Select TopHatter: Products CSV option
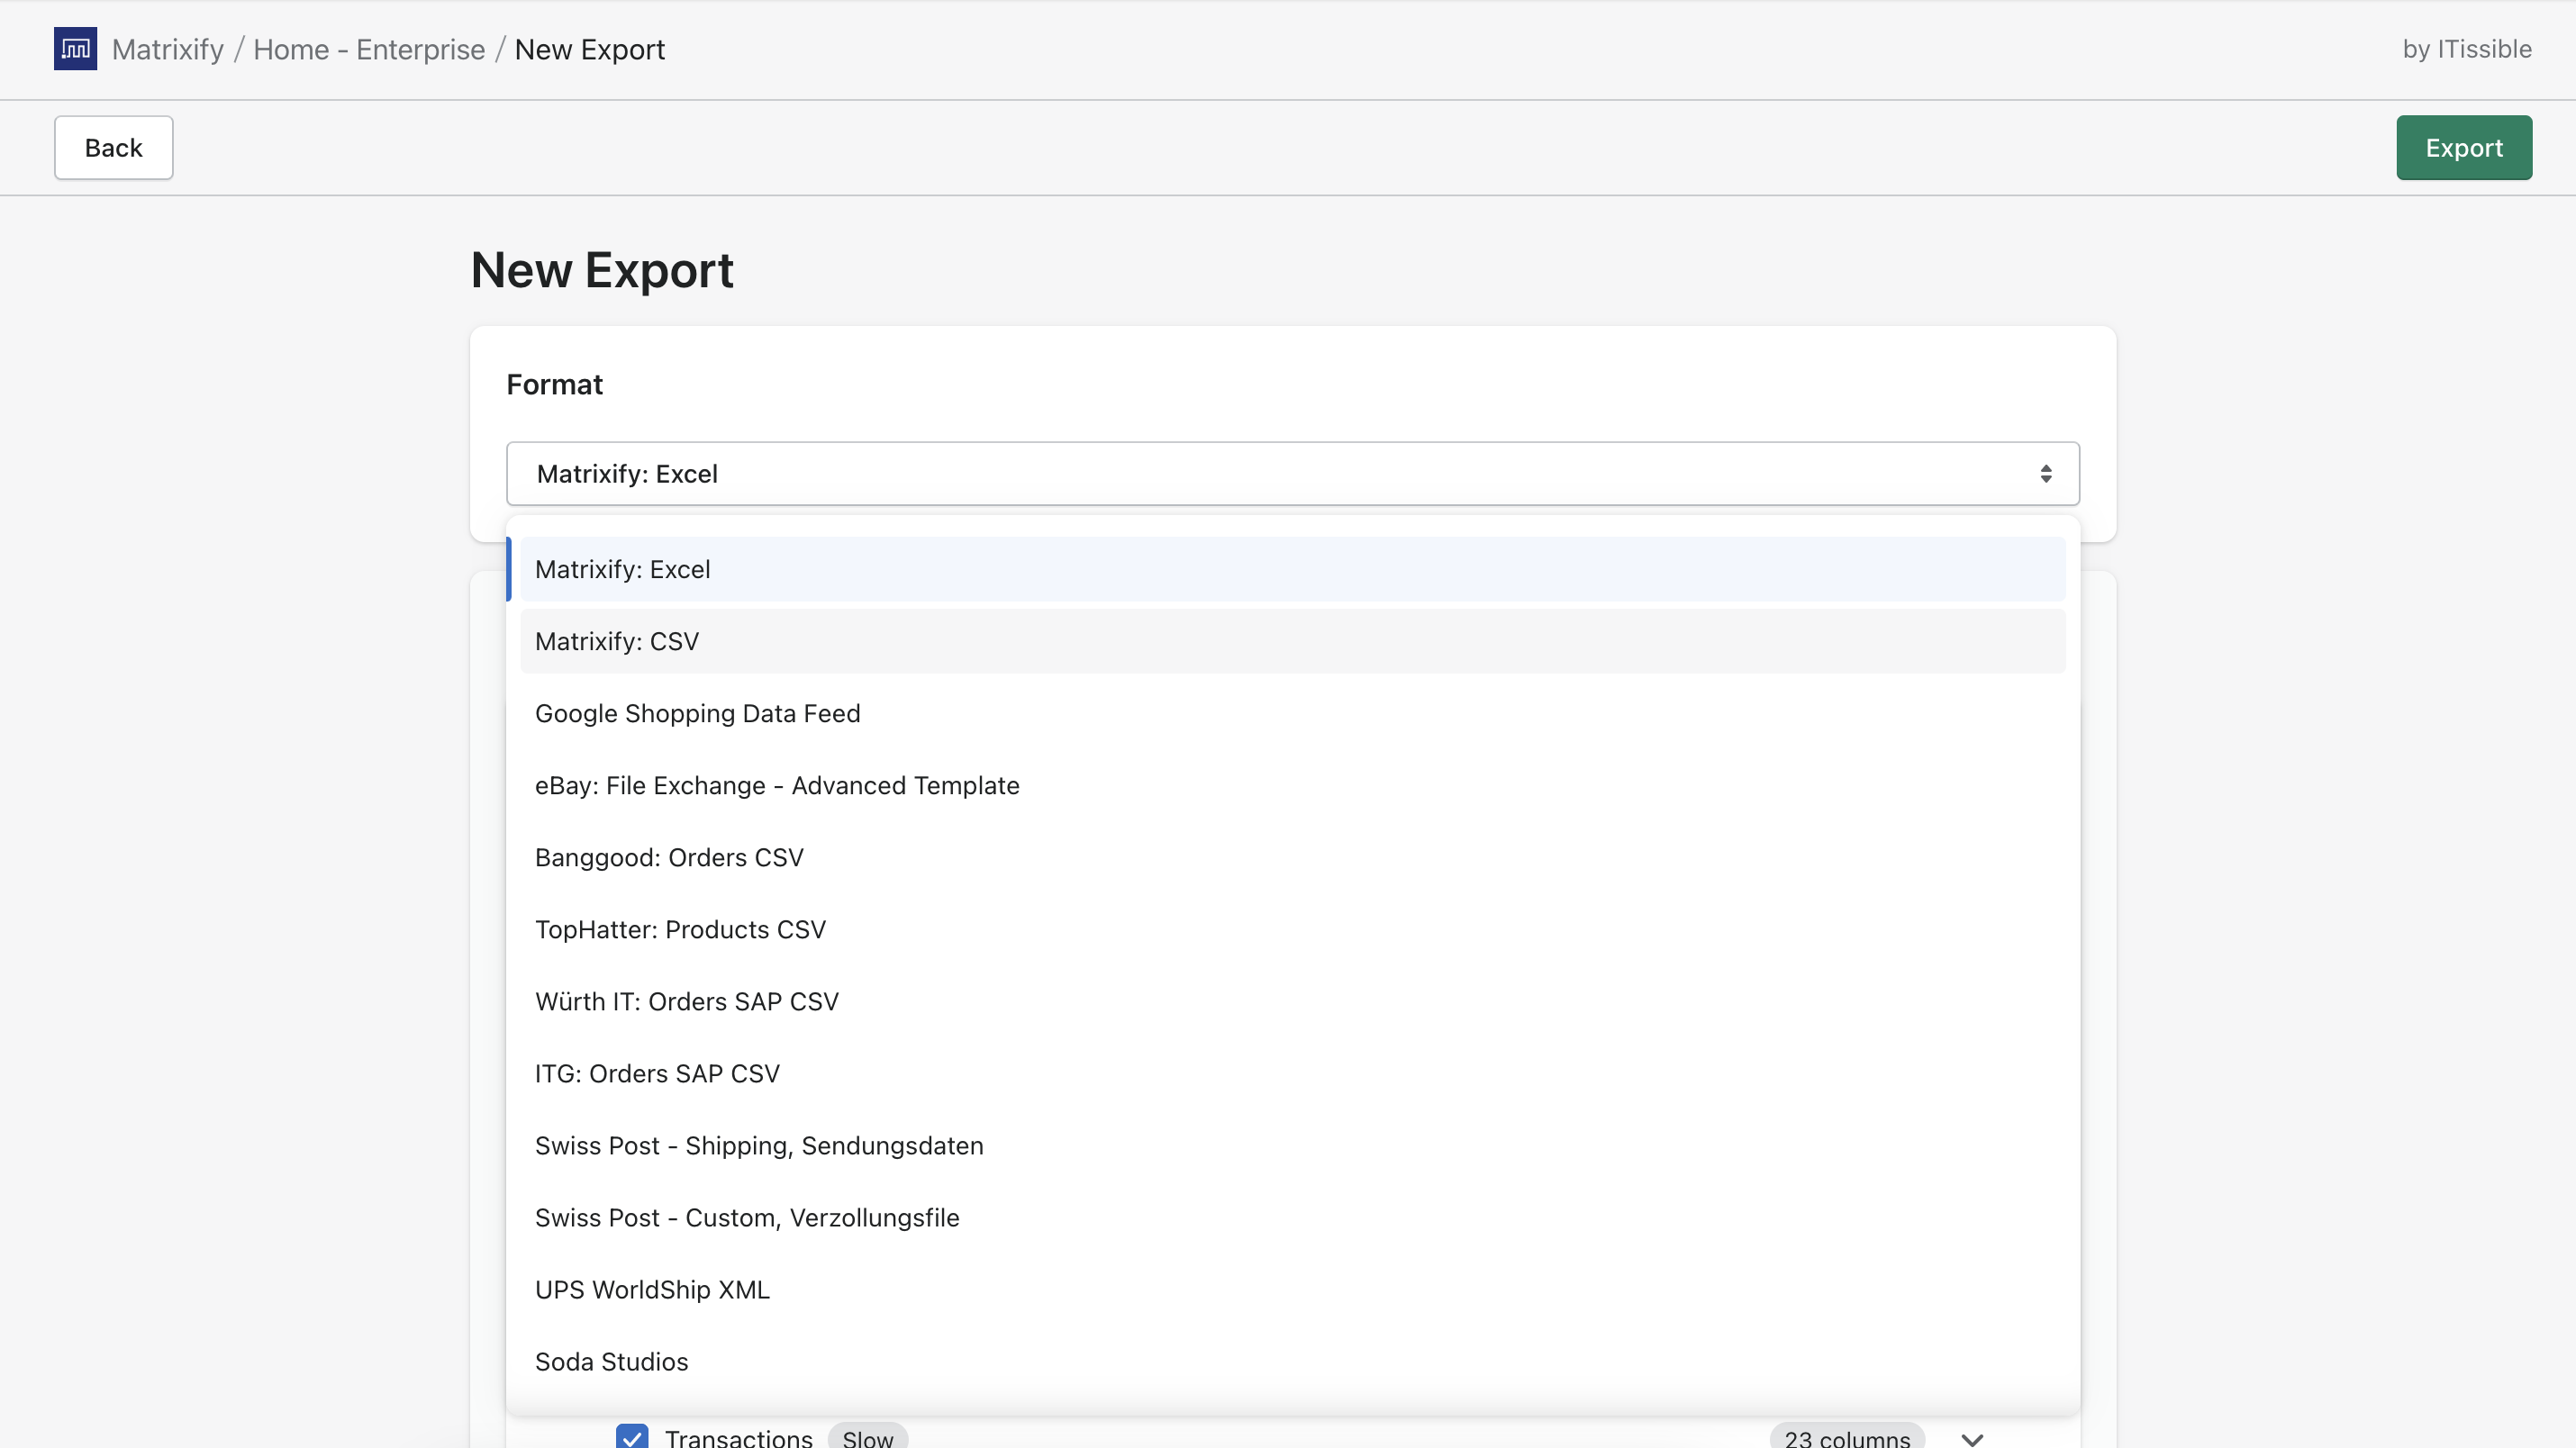The height and width of the screenshot is (1448, 2576). coord(1293,929)
